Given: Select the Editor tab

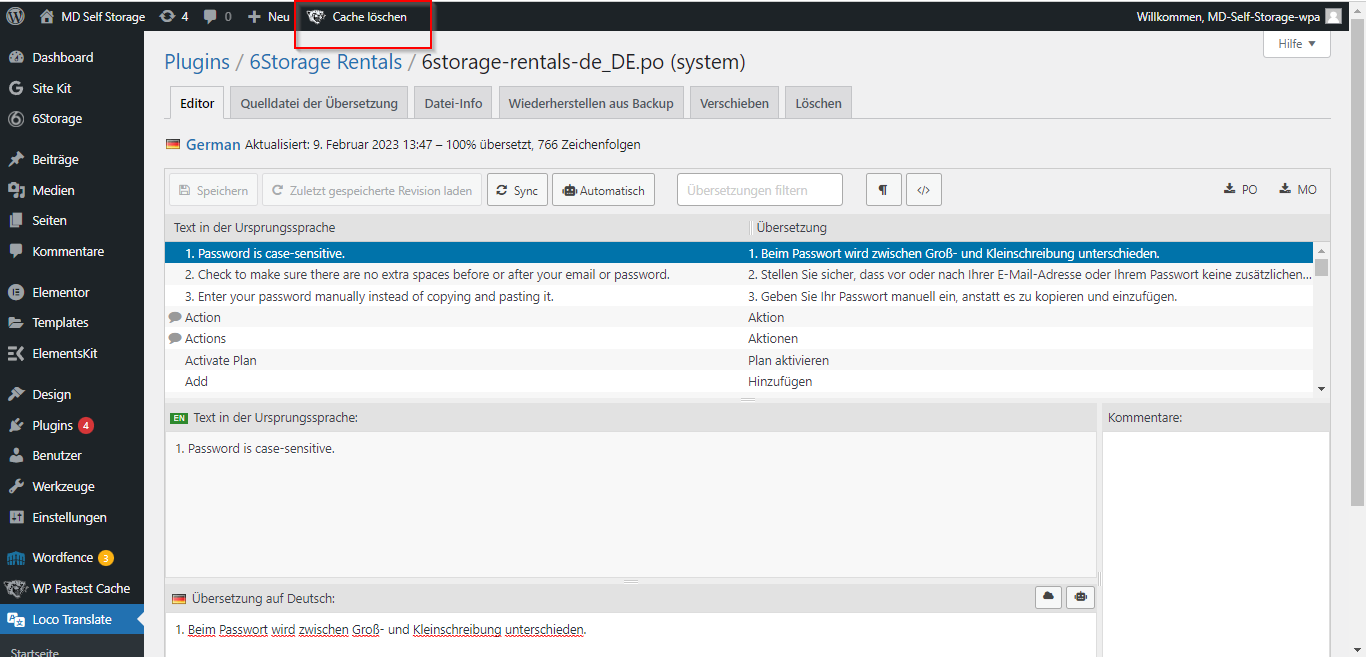Looking at the screenshot, I should (x=197, y=103).
